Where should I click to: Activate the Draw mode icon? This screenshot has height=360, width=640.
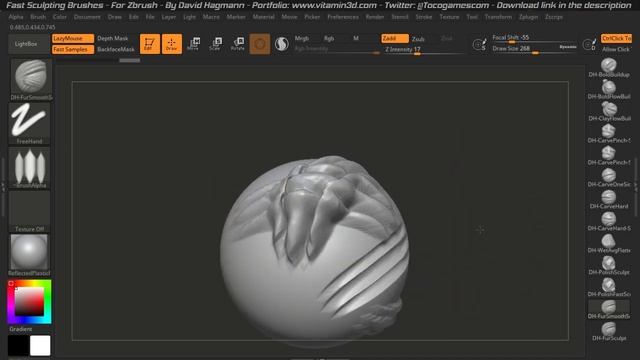click(x=172, y=44)
